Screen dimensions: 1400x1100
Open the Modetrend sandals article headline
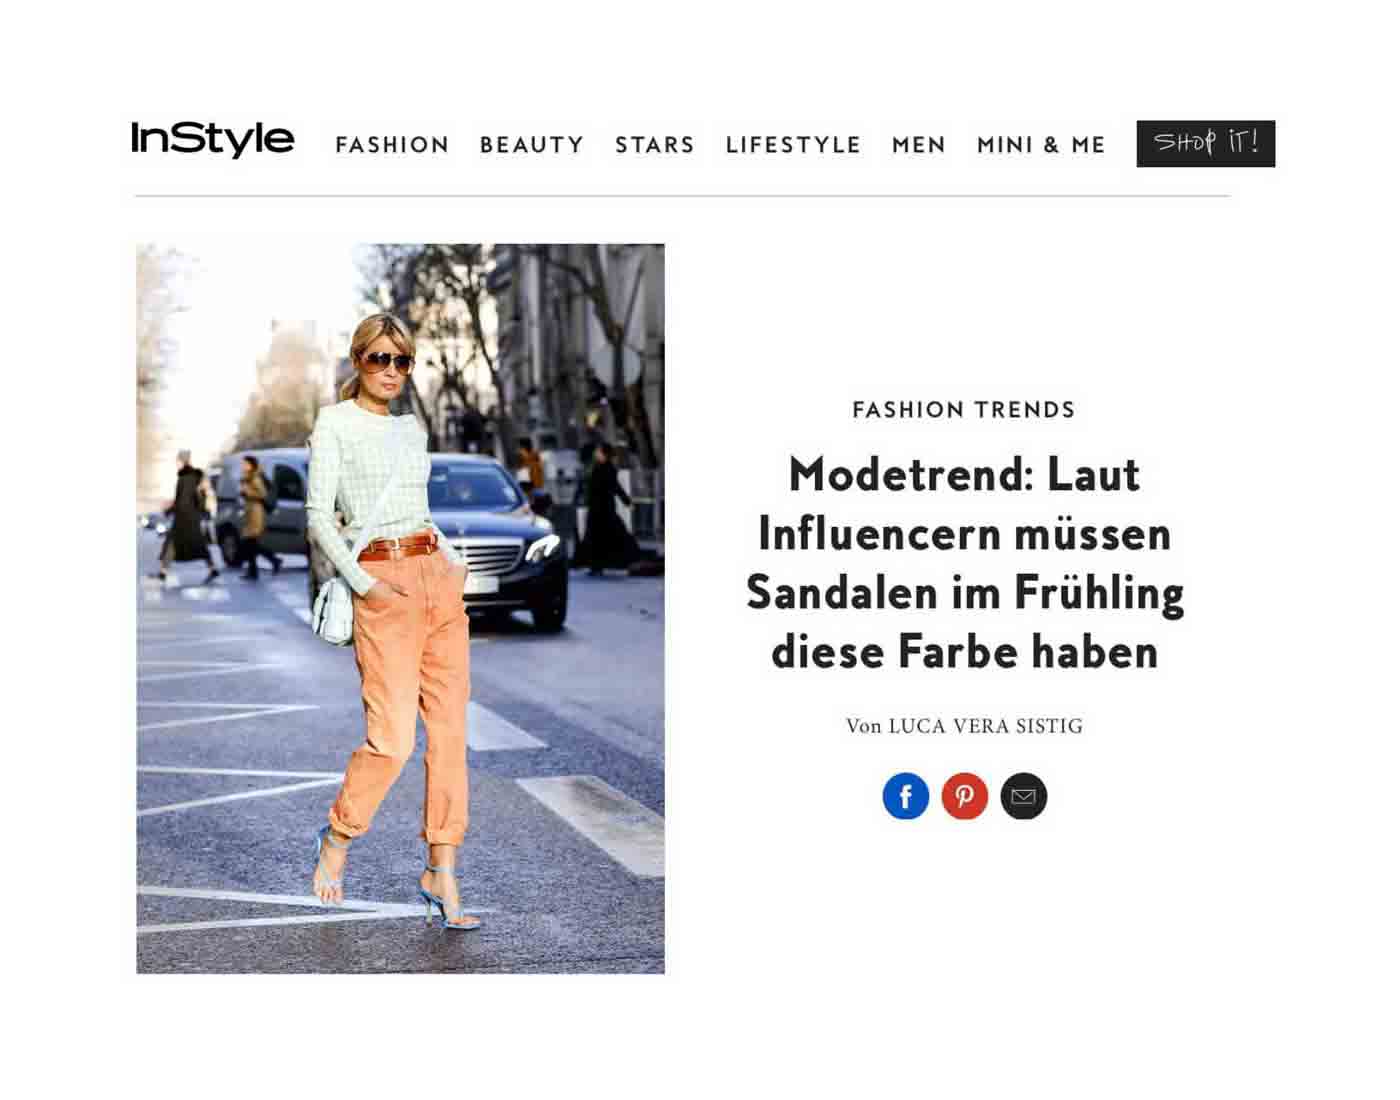[x=965, y=562]
